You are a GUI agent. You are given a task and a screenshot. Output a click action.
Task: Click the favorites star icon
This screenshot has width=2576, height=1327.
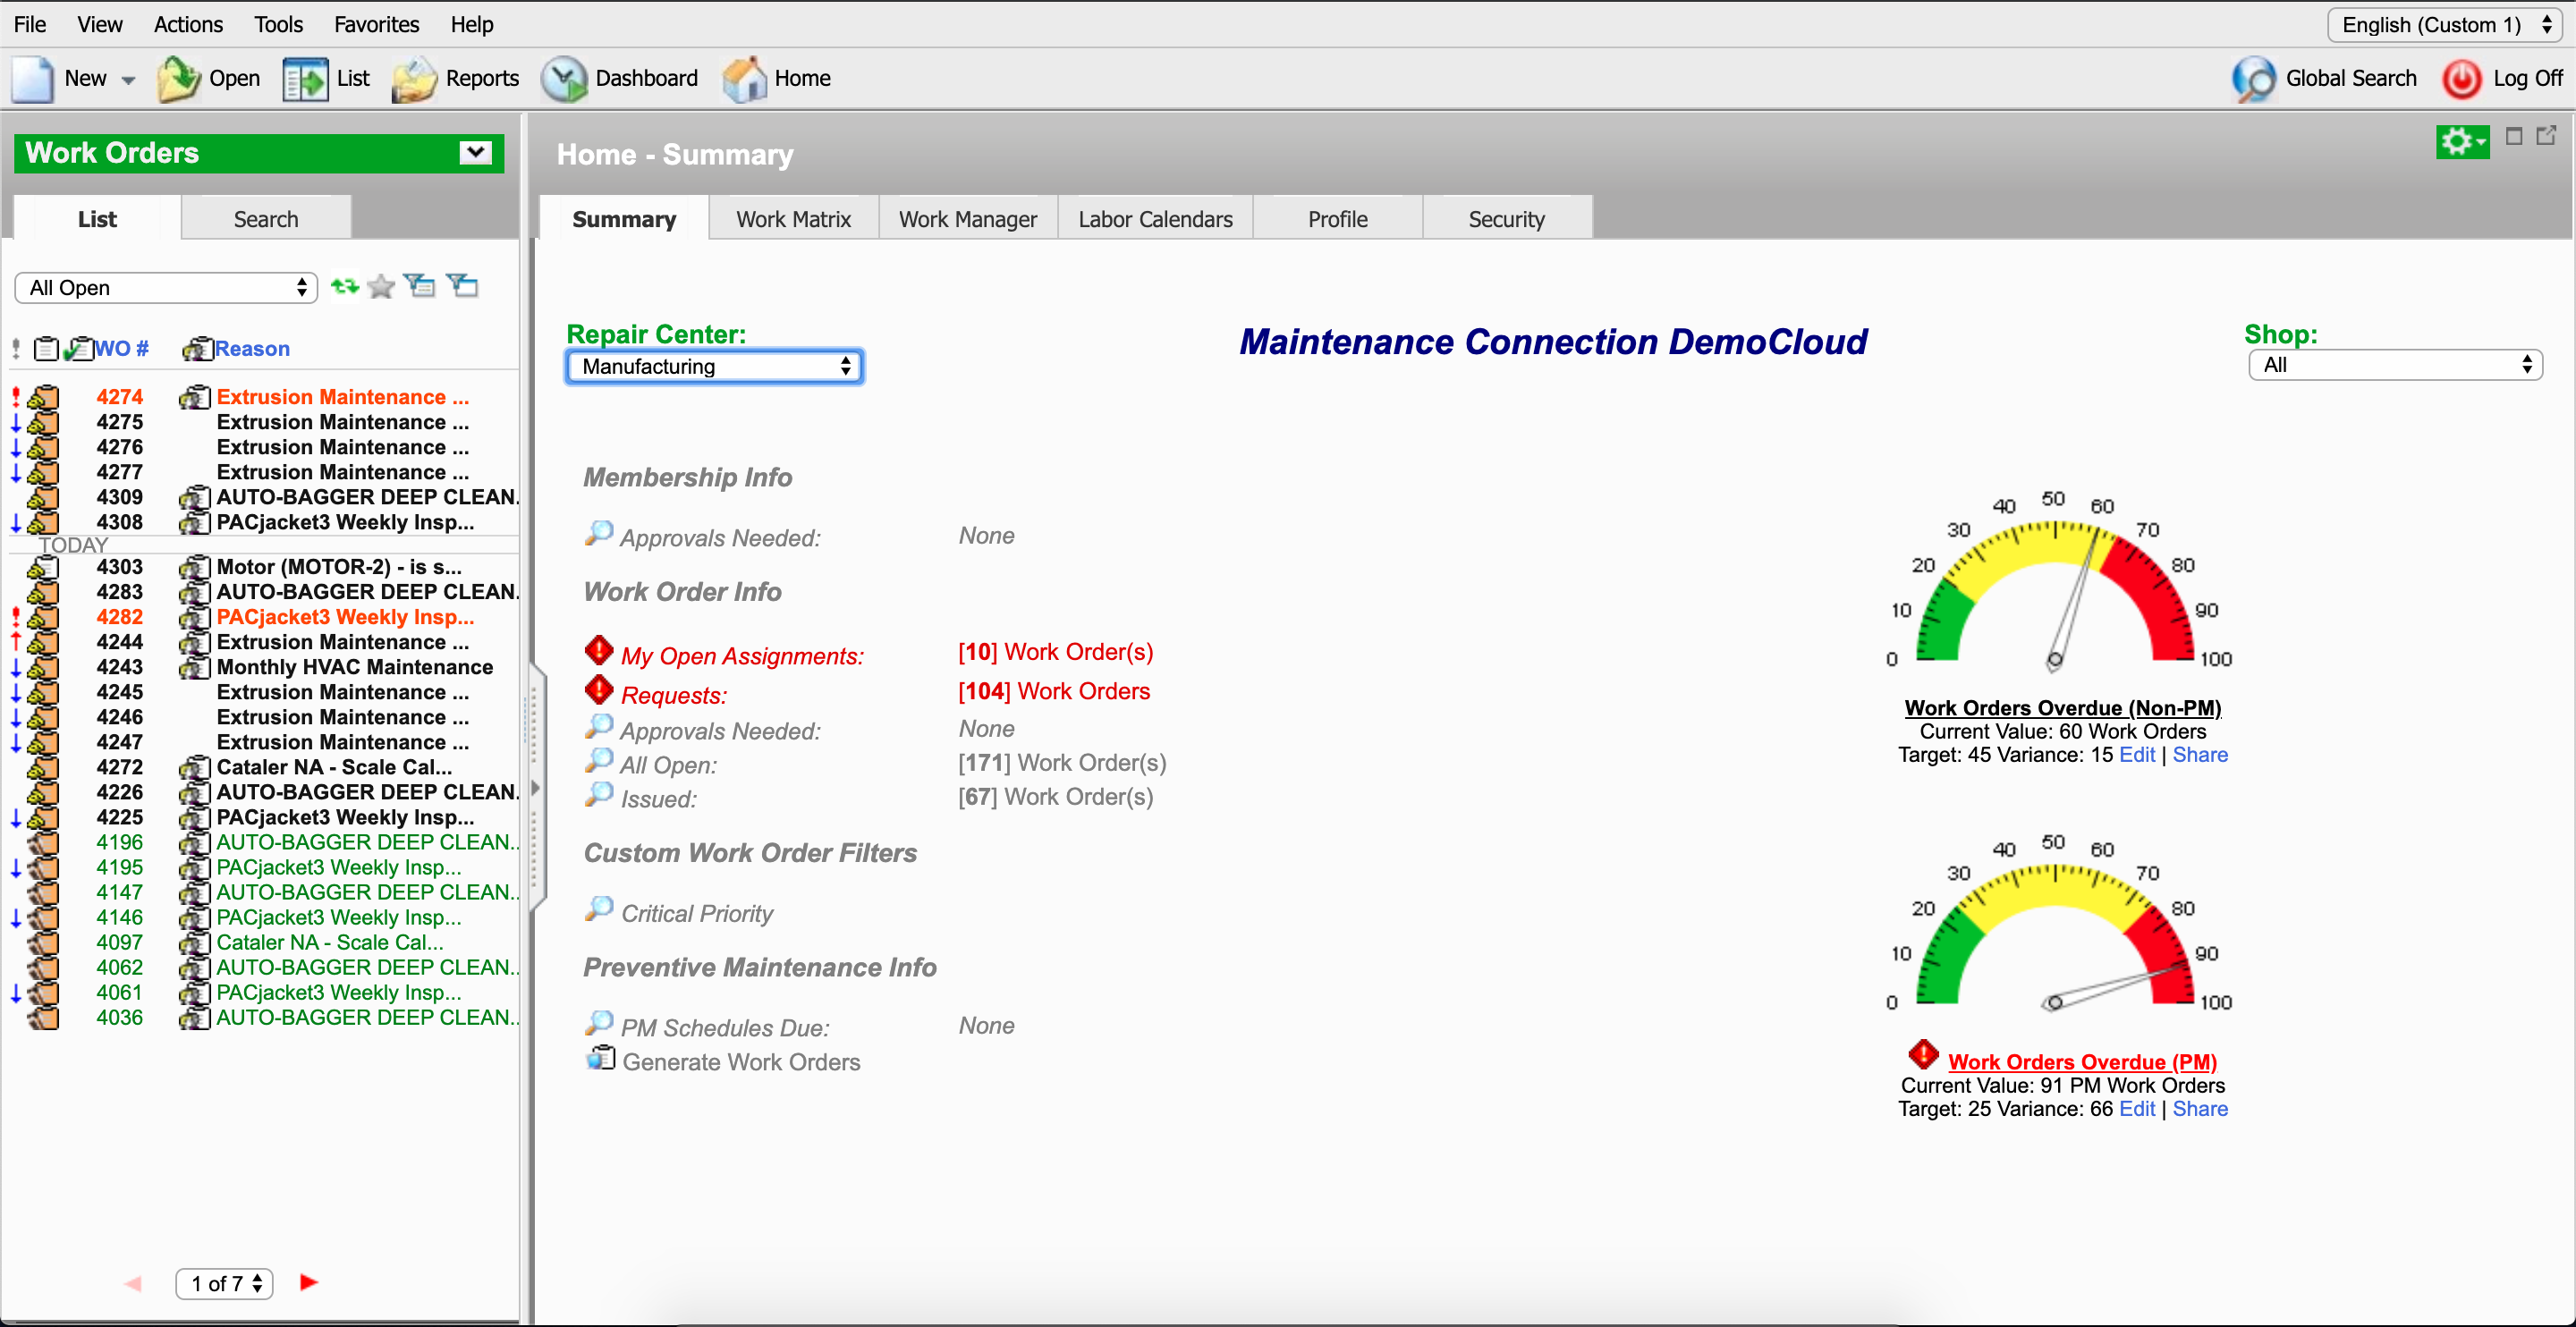coord(381,287)
